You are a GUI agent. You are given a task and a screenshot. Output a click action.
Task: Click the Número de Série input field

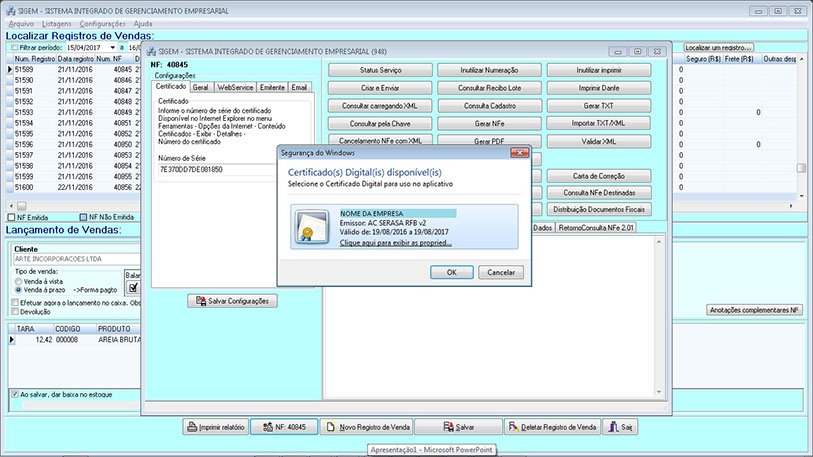tap(230, 171)
